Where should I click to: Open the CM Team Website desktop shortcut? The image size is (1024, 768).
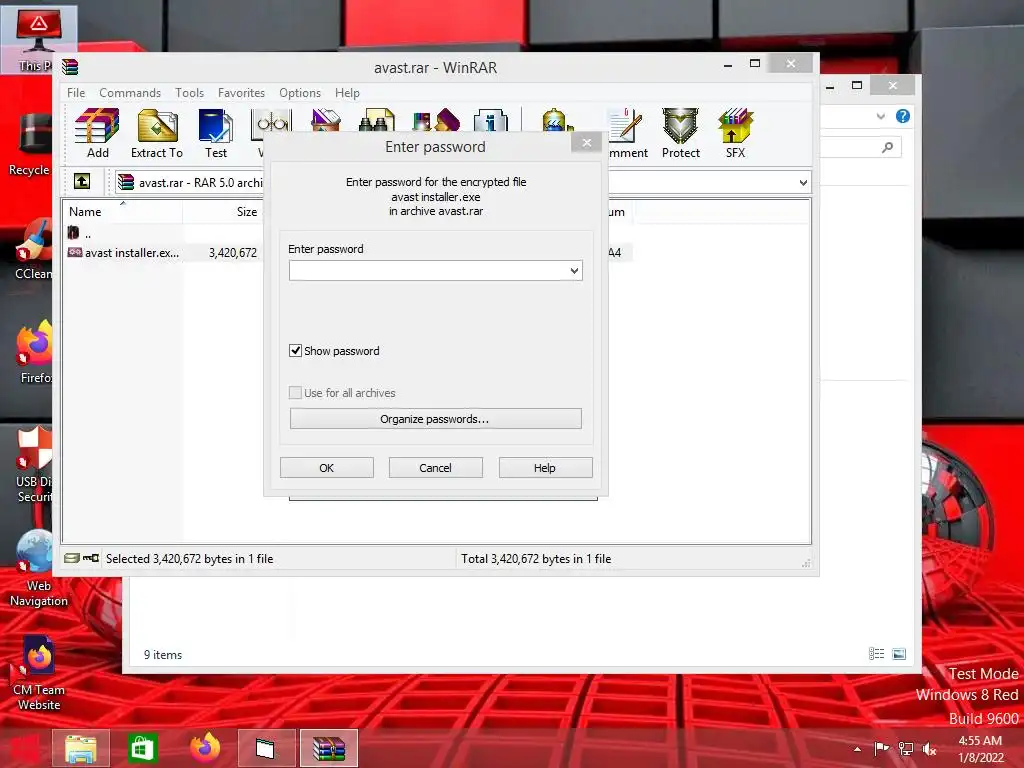pyautogui.click(x=39, y=674)
